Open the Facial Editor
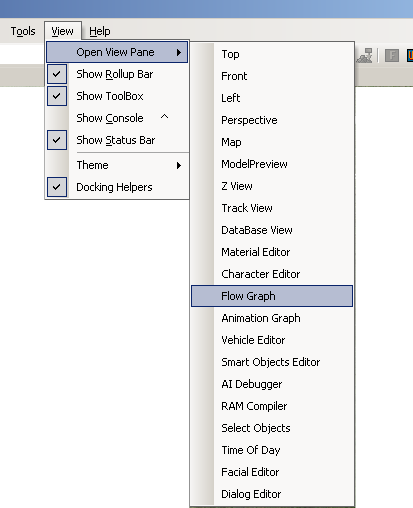This screenshot has width=413, height=508. pos(272,472)
